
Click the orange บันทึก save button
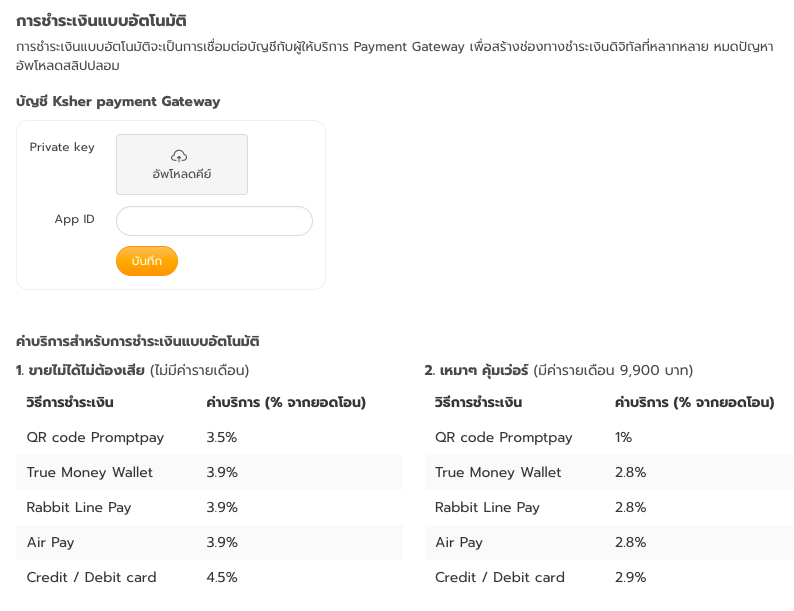point(147,261)
